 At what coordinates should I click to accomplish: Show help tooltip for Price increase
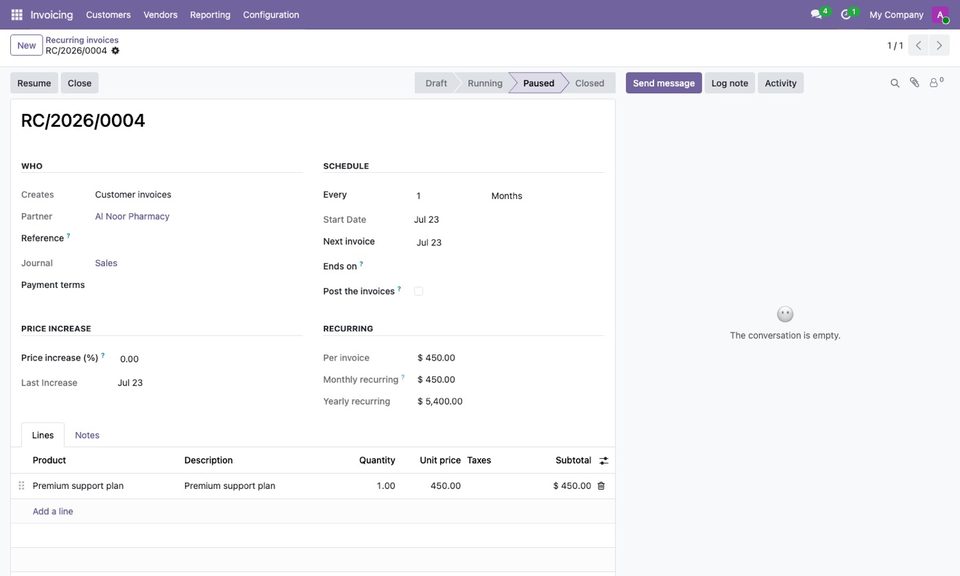103,355
